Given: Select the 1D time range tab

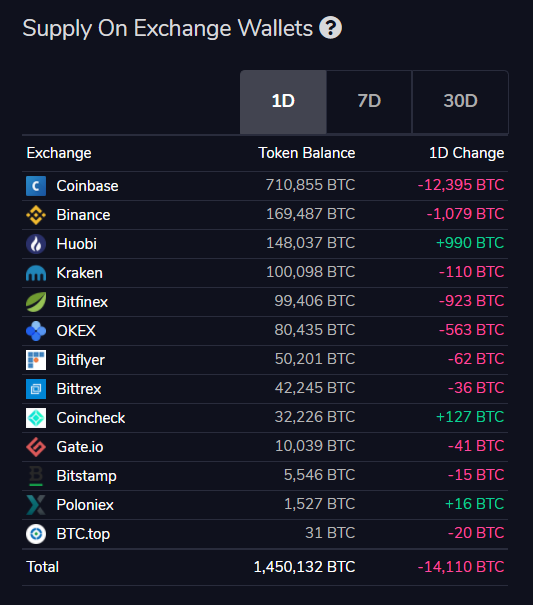Looking at the screenshot, I should pyautogui.click(x=283, y=102).
